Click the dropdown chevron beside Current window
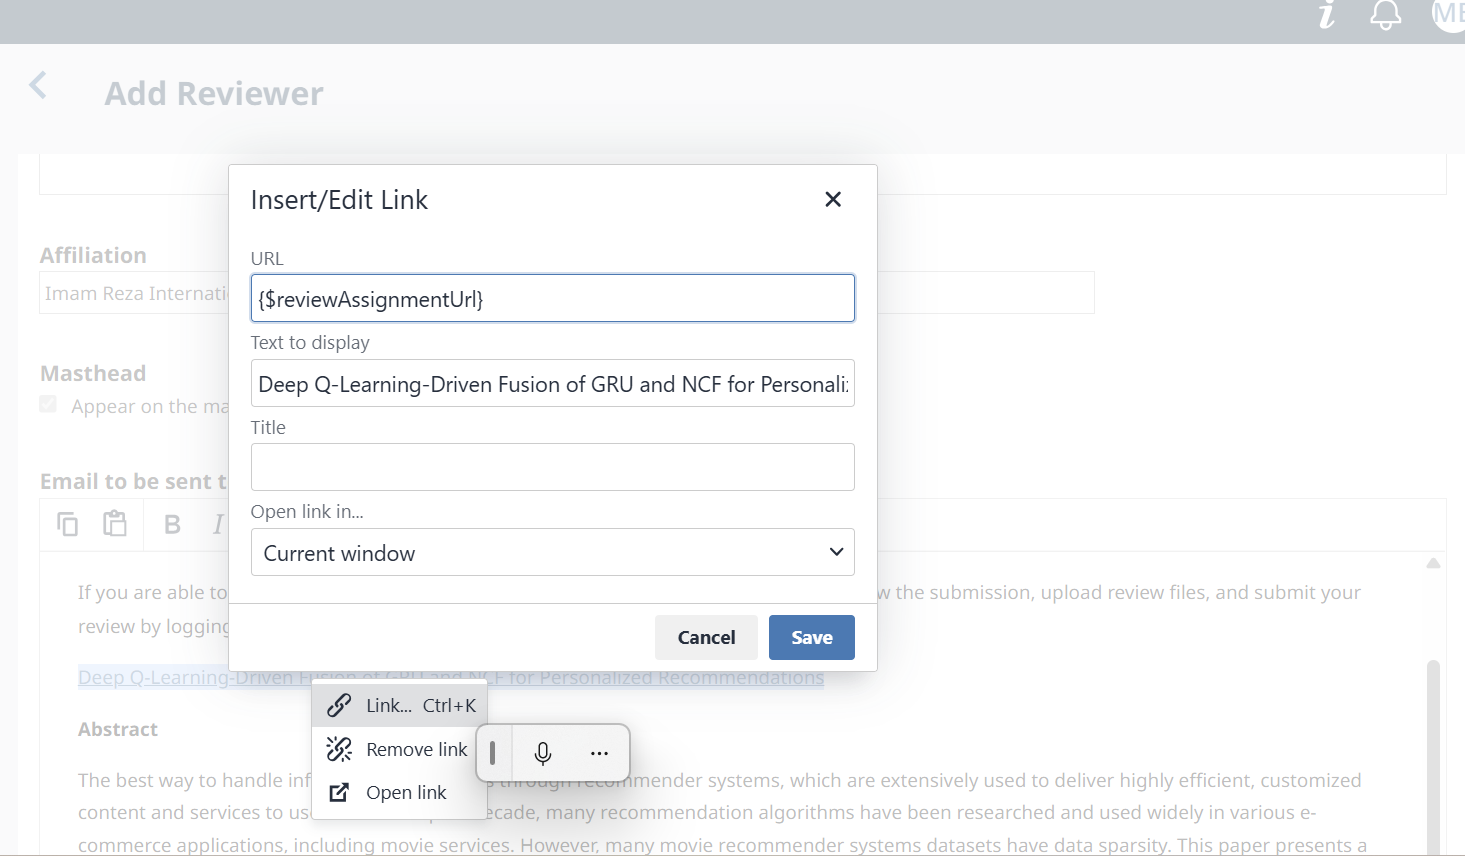Viewport: 1465px width, 856px height. [x=836, y=552]
